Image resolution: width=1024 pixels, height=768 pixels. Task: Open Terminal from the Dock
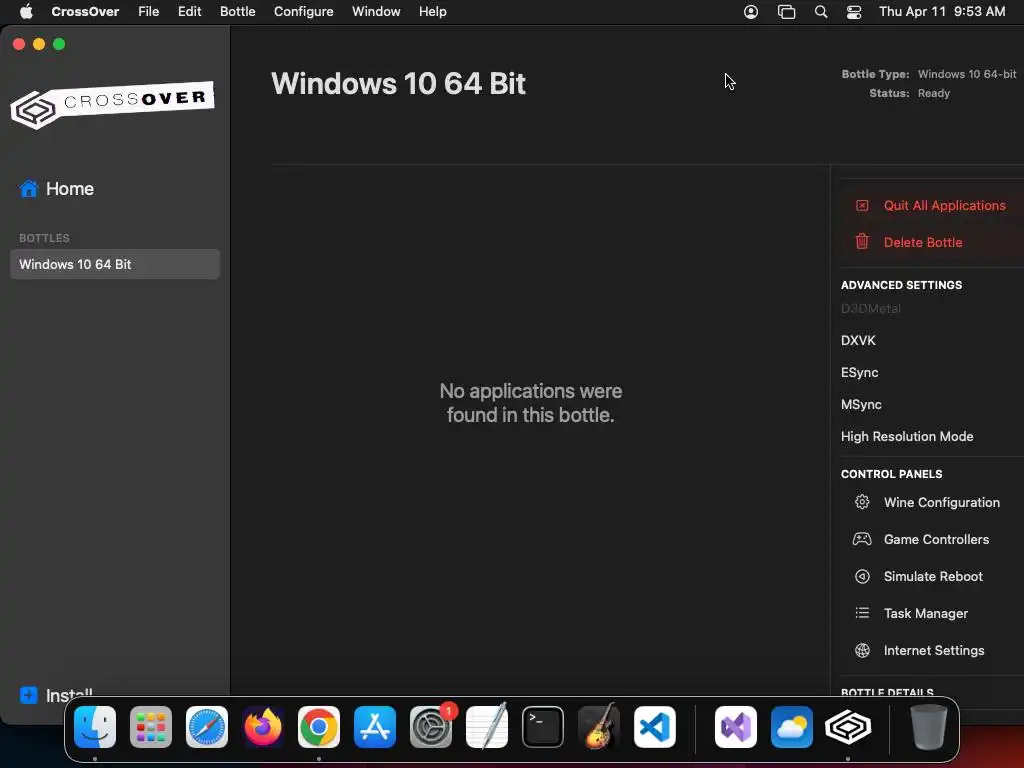point(543,726)
